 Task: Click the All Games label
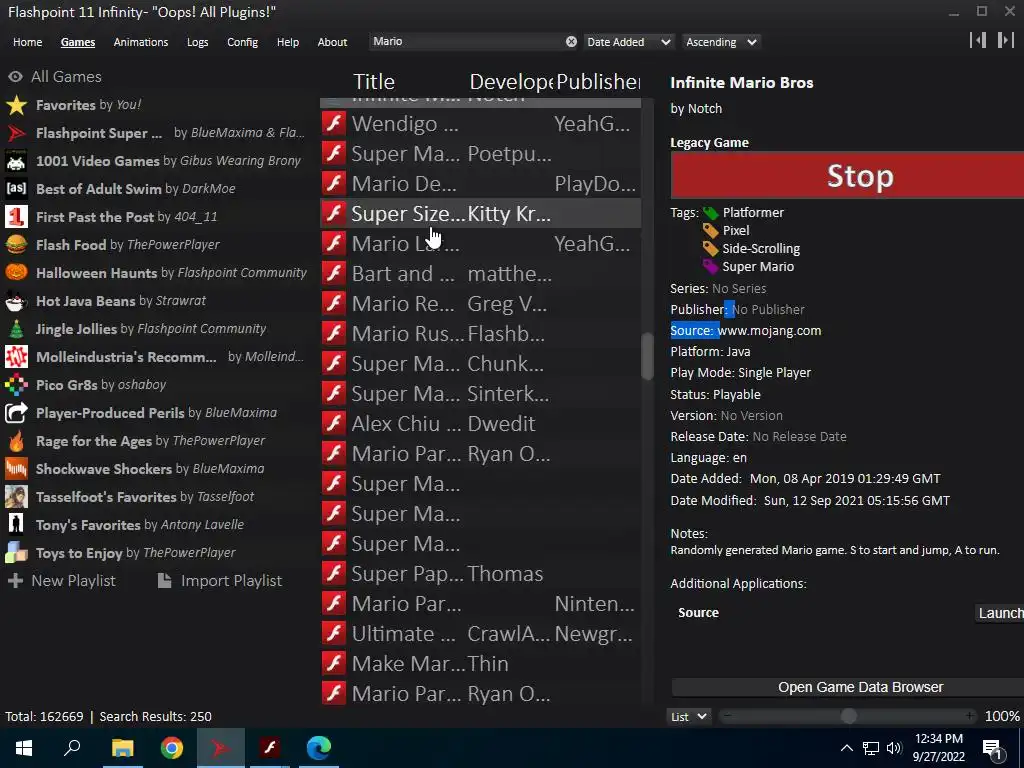pyautogui.click(x=67, y=76)
